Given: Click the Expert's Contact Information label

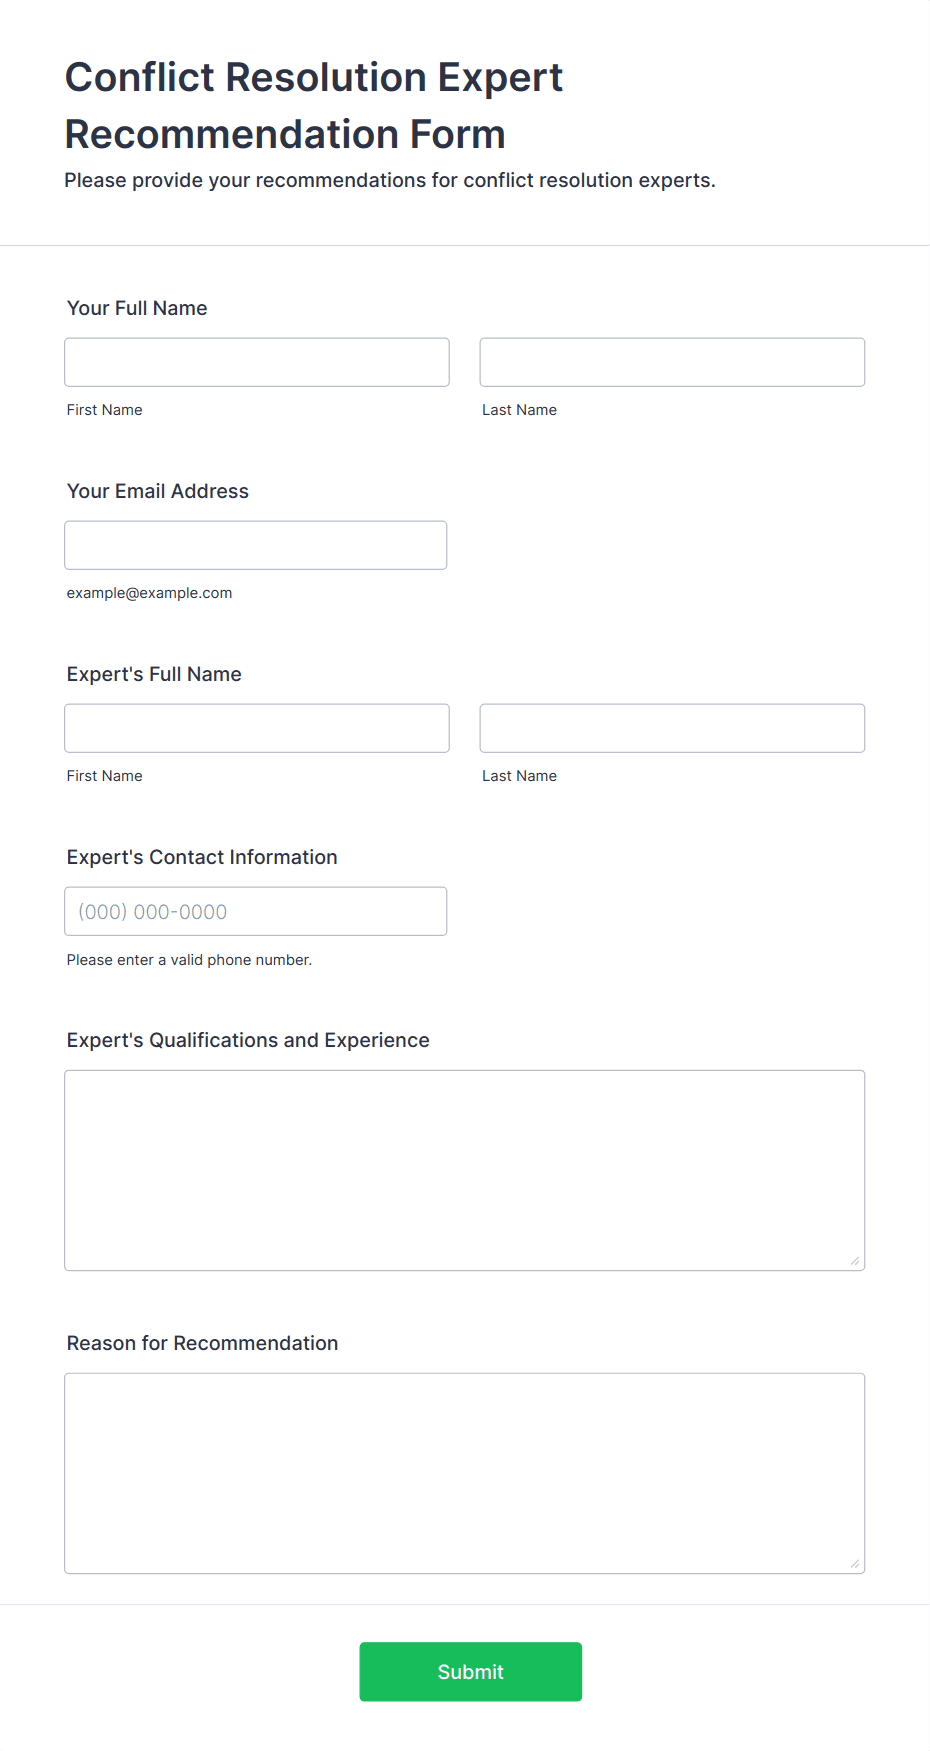Looking at the screenshot, I should 202,857.
